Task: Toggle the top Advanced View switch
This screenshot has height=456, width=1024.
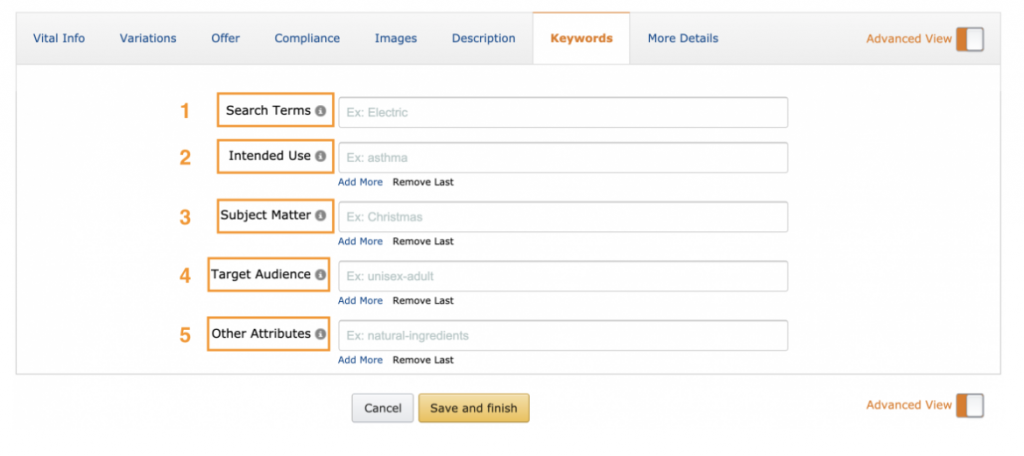Action: click(969, 39)
